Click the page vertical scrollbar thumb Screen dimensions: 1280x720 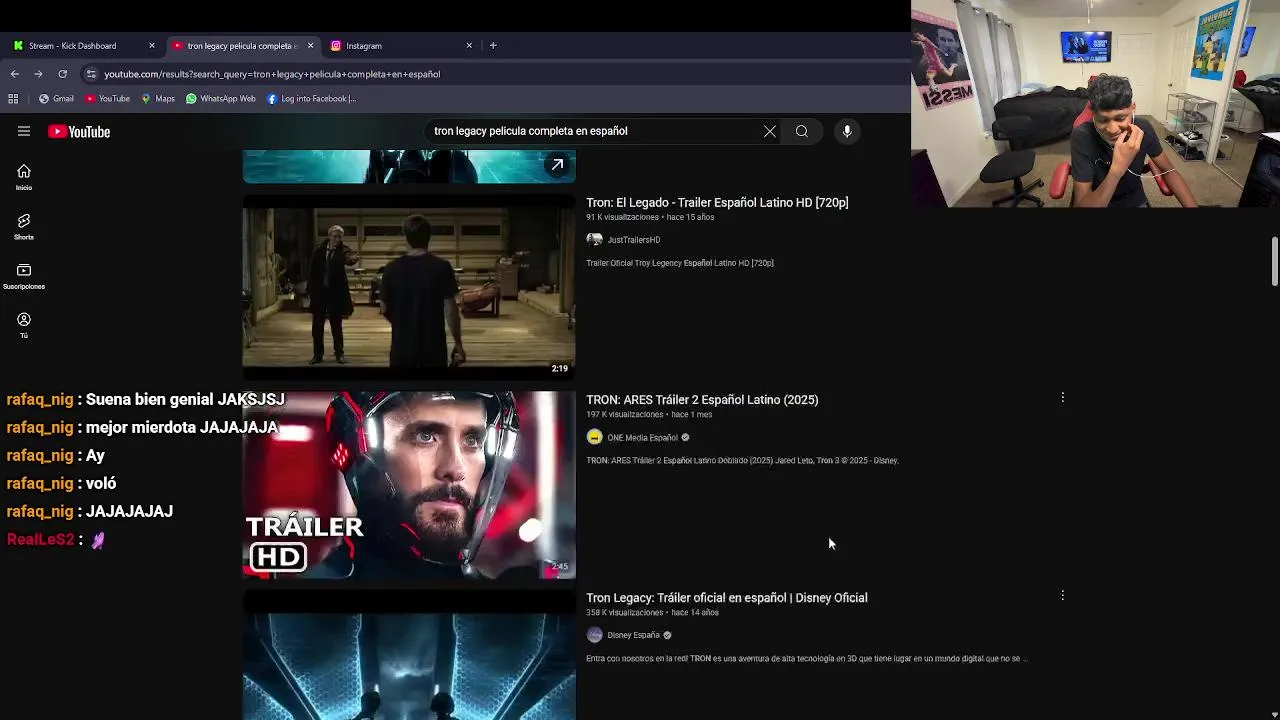(1274, 261)
